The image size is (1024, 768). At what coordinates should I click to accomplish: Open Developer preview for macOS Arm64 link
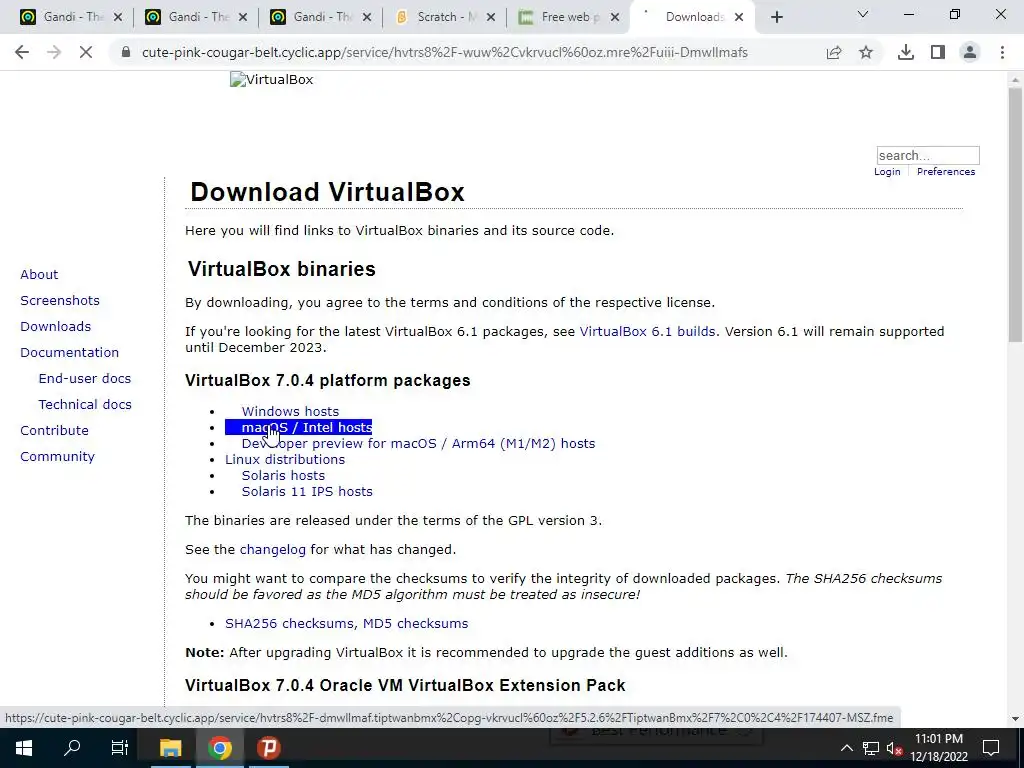tap(419, 444)
